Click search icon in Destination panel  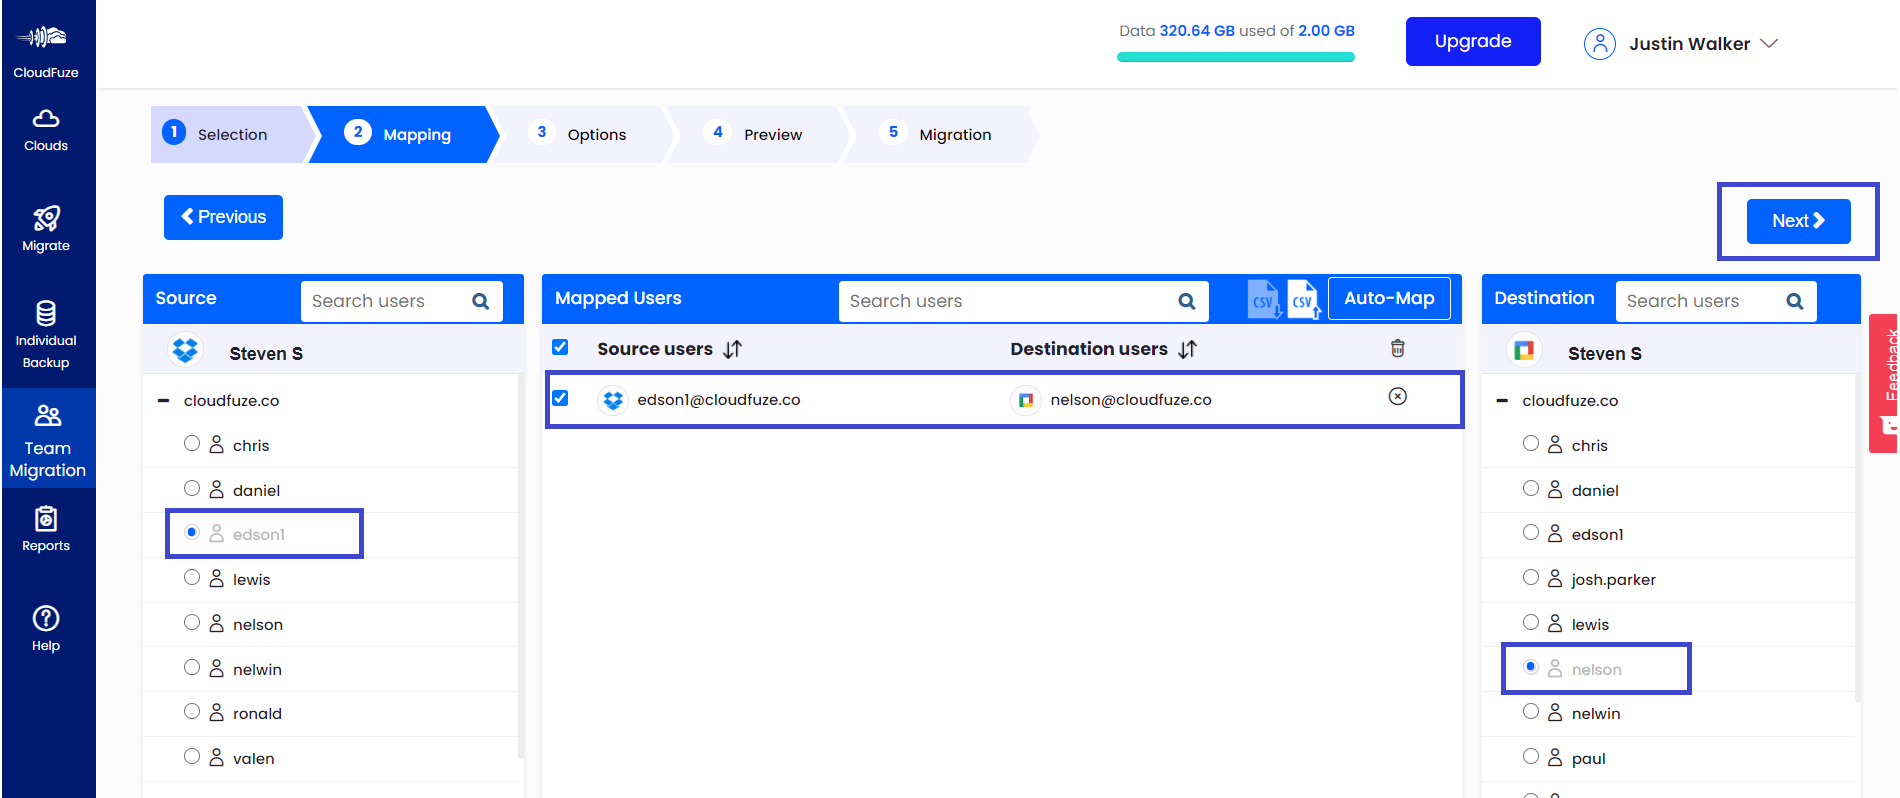tap(1795, 301)
